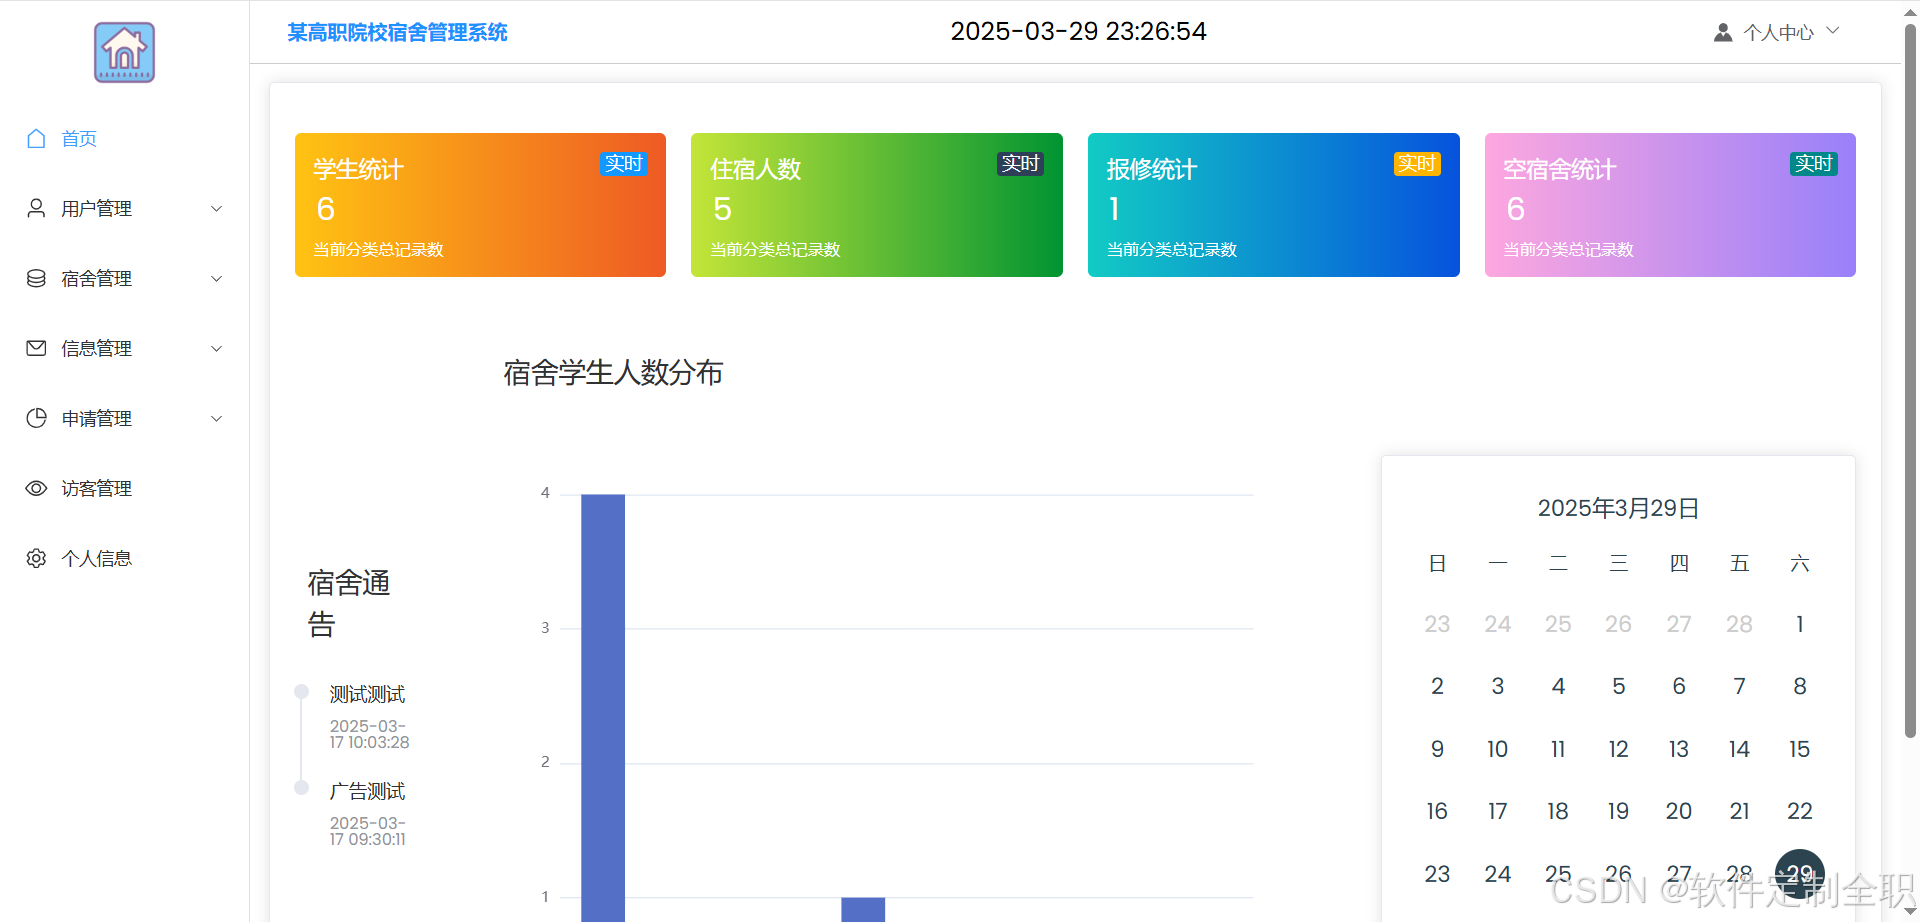This screenshot has height=922, width=1920.
Task: Select calendar day 13
Action: coord(1679,749)
